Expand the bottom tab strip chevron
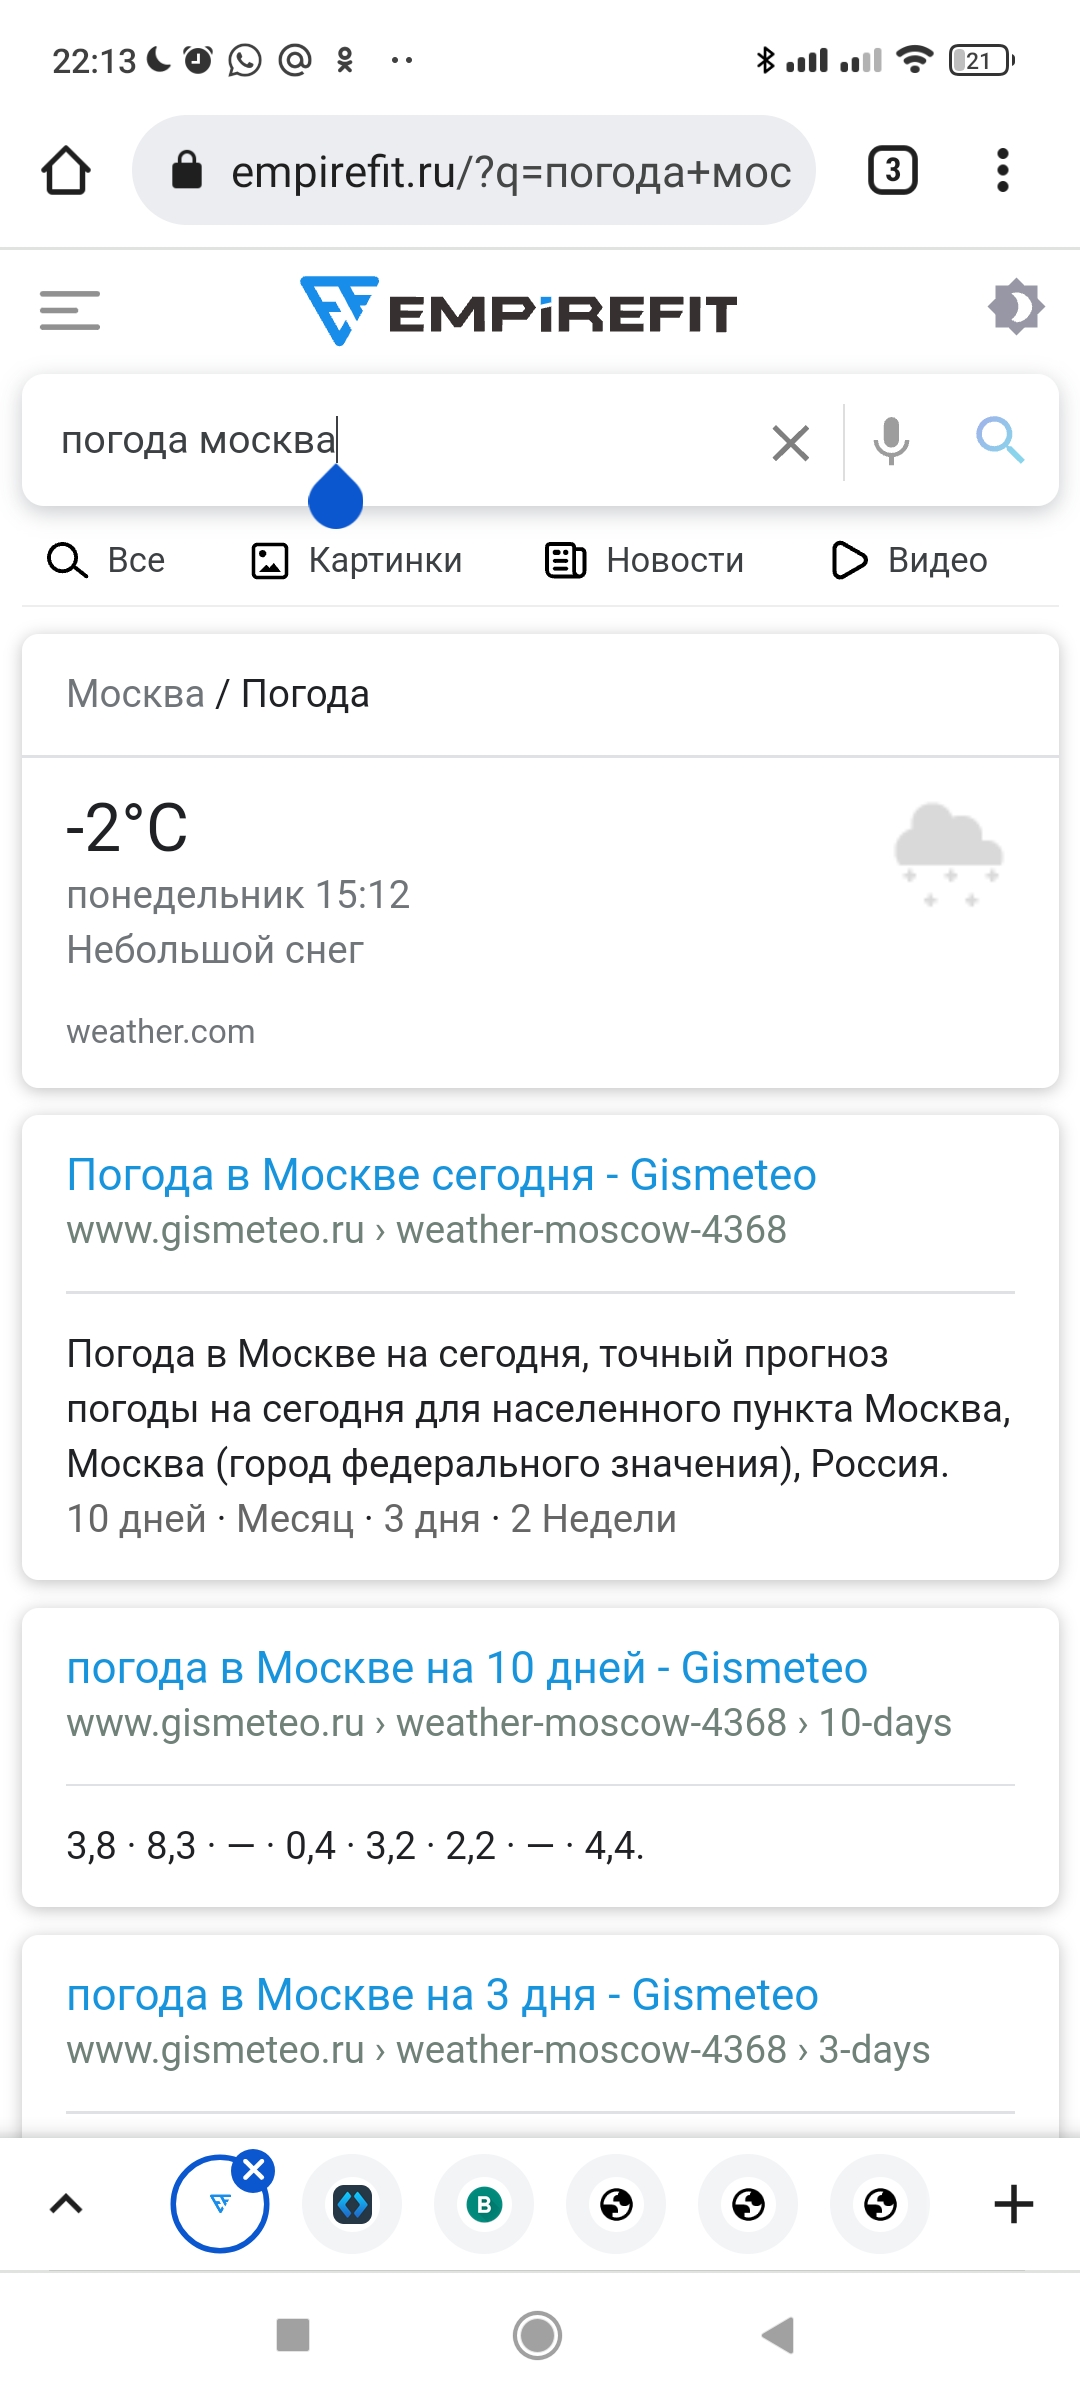1080x2400 pixels. 66,2204
